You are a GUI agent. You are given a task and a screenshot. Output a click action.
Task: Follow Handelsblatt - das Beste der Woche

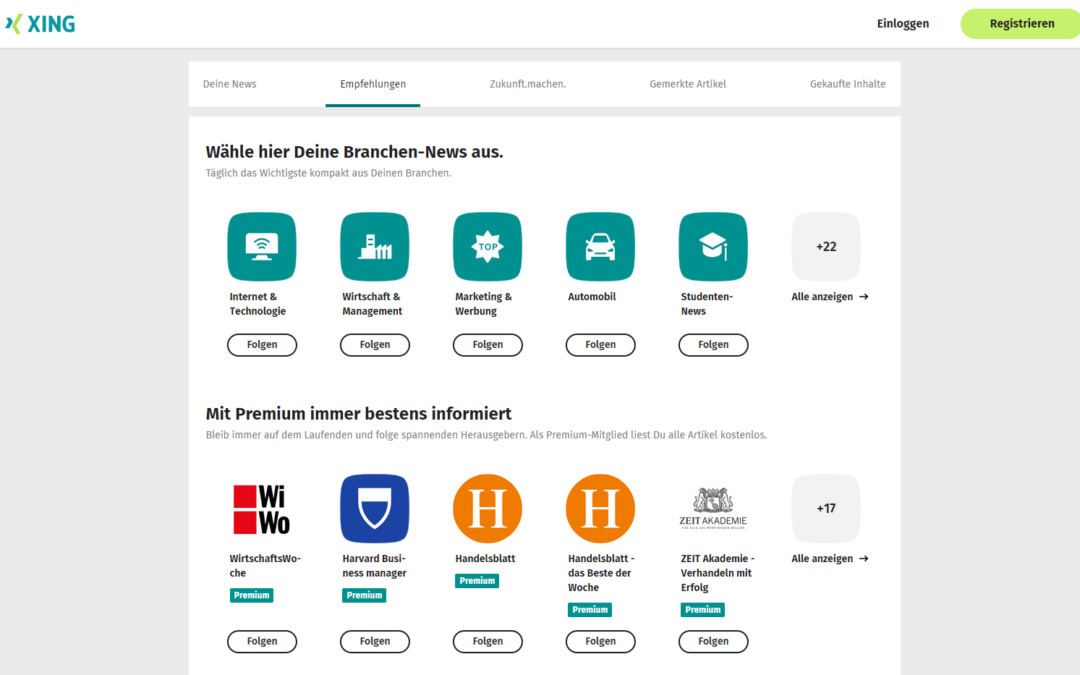click(x=601, y=641)
